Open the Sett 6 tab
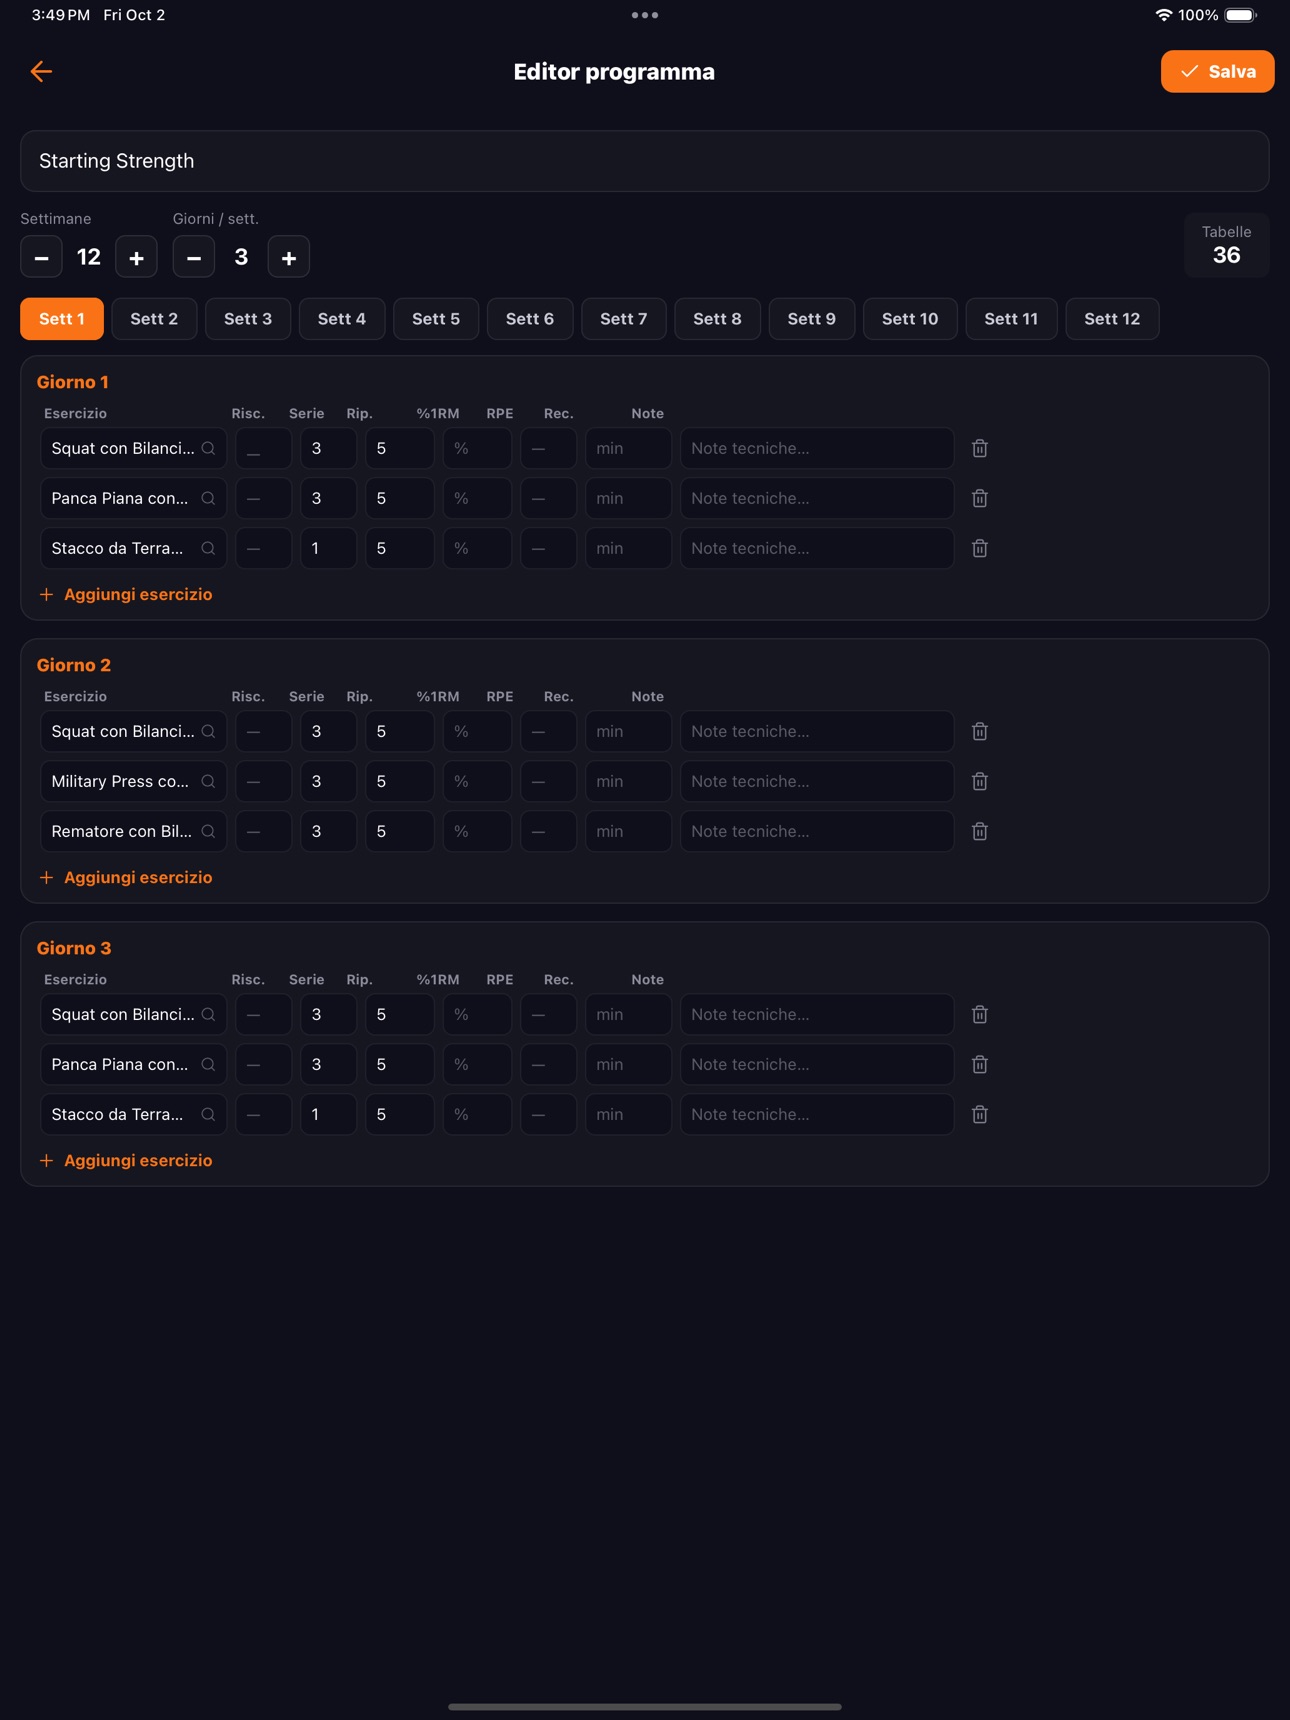This screenshot has height=1720, width=1290. pyautogui.click(x=530, y=319)
